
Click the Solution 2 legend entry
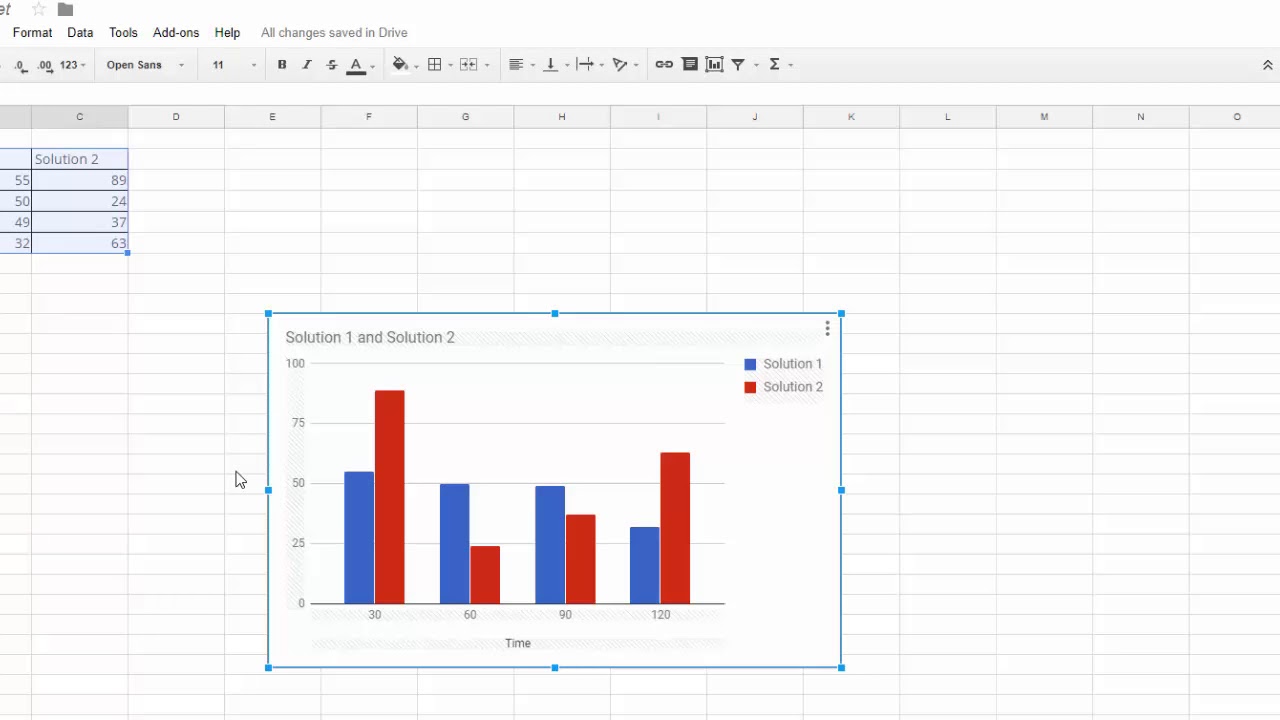coord(783,387)
